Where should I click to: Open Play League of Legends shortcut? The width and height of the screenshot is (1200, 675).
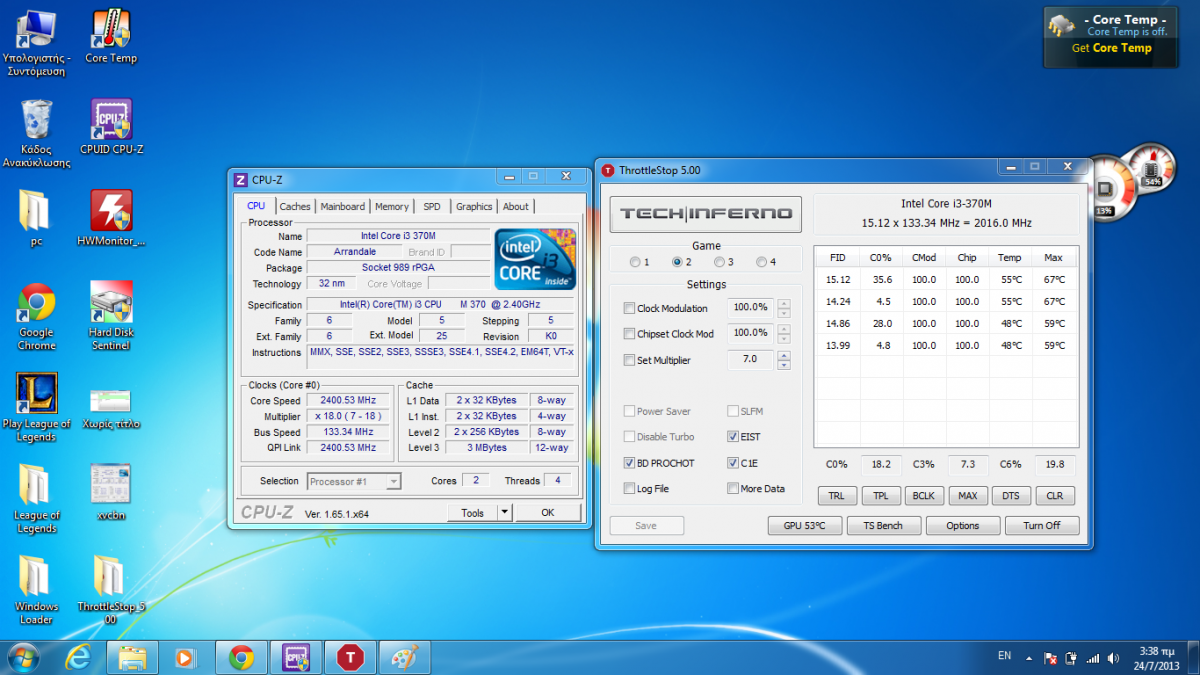36,408
